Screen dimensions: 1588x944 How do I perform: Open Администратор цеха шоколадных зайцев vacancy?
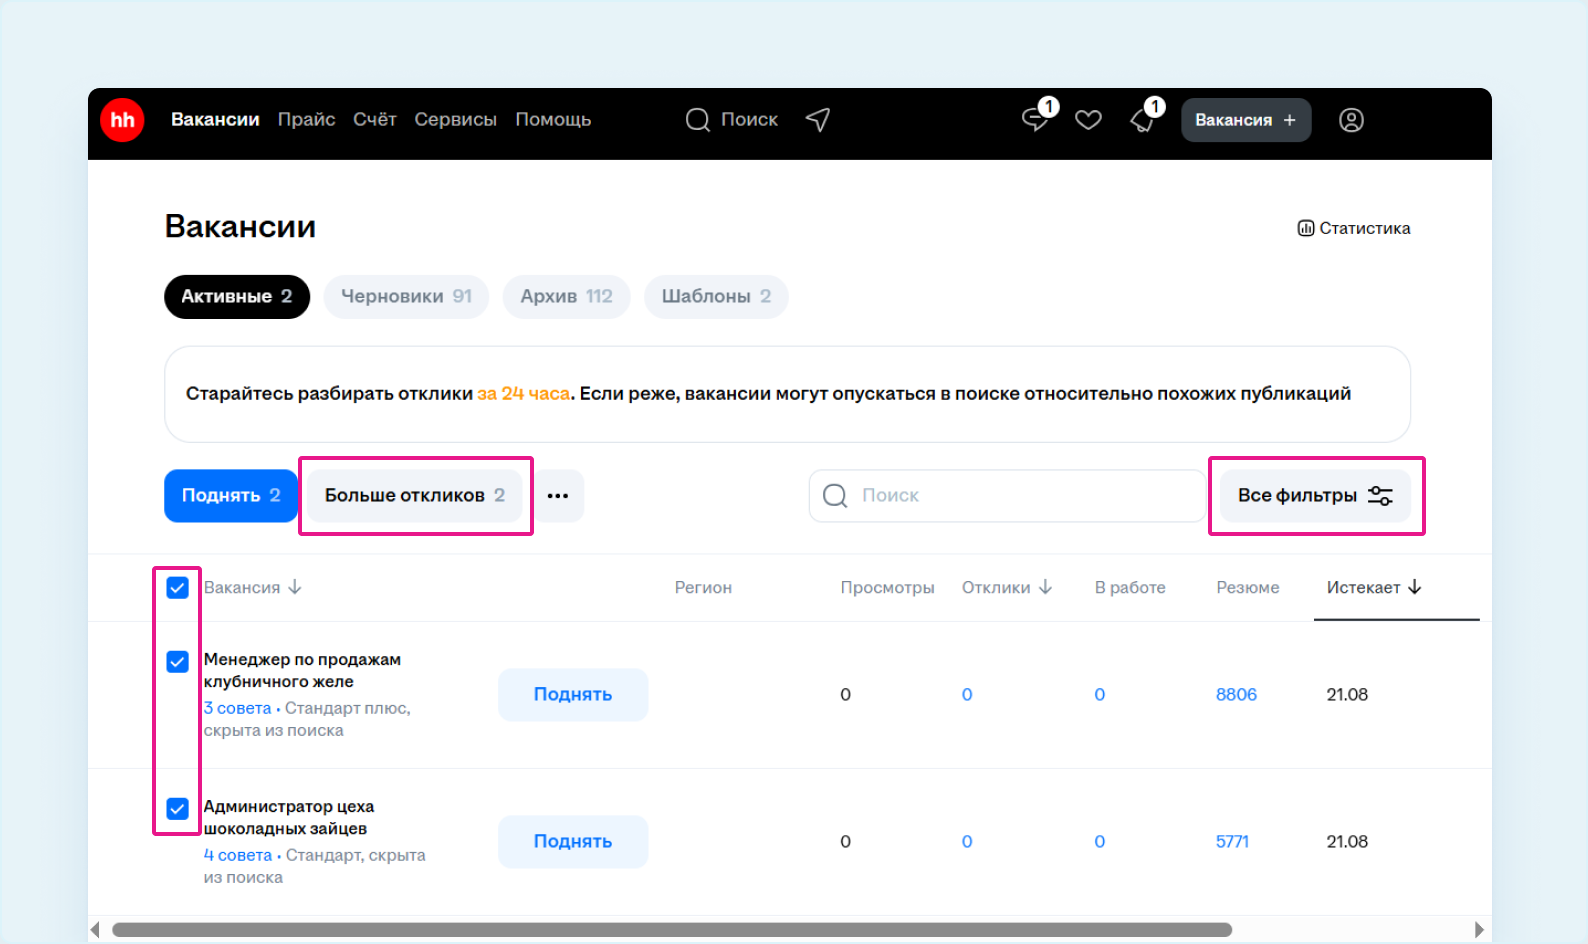point(289,818)
